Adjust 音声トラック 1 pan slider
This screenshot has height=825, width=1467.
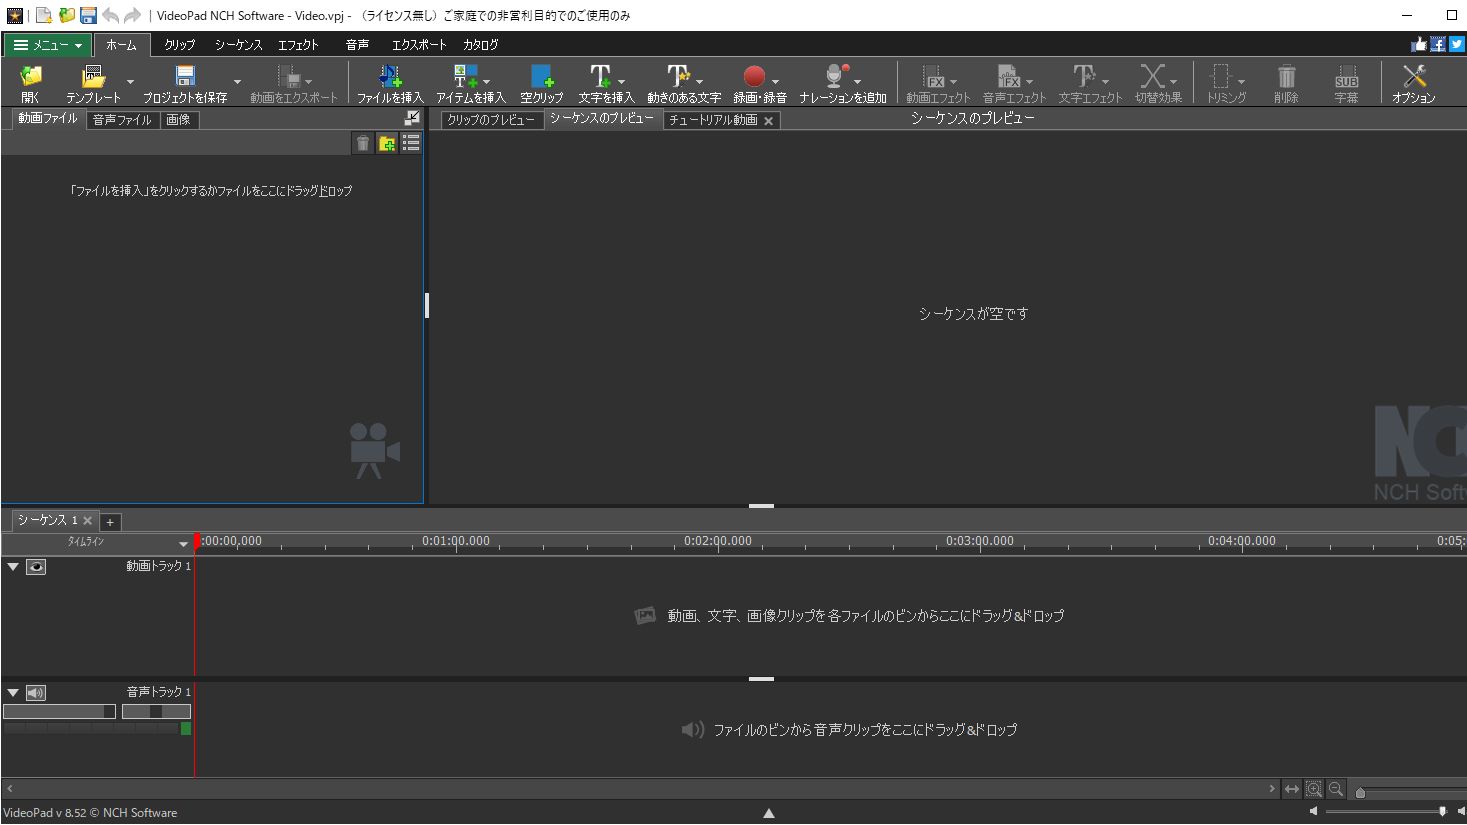point(156,712)
